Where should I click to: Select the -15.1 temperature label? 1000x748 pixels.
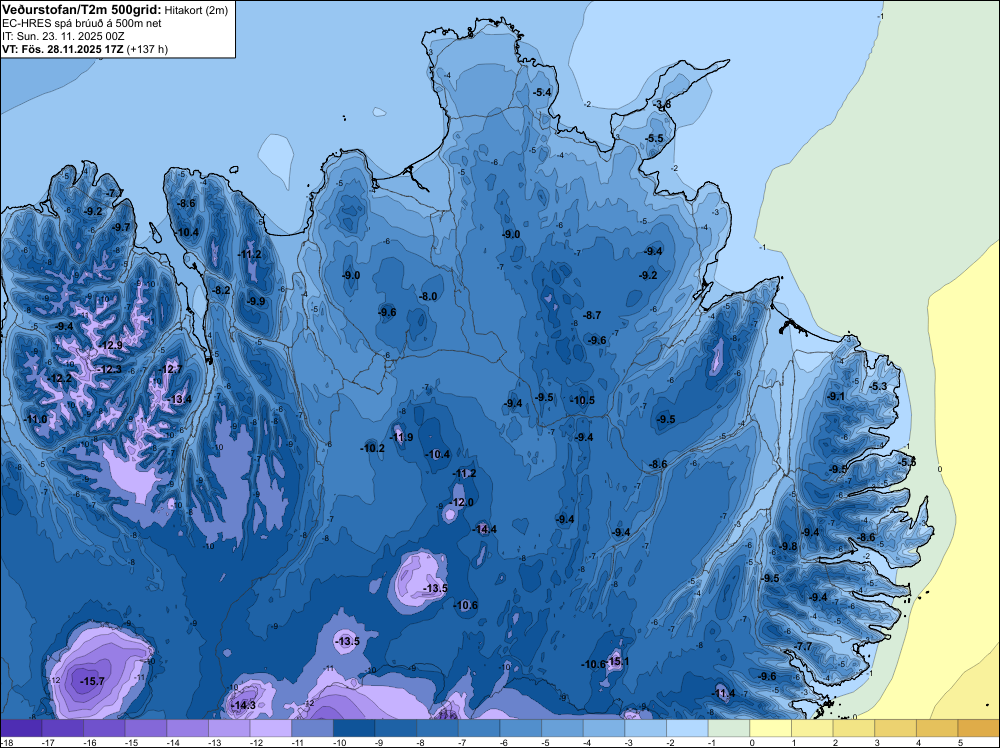point(617,661)
